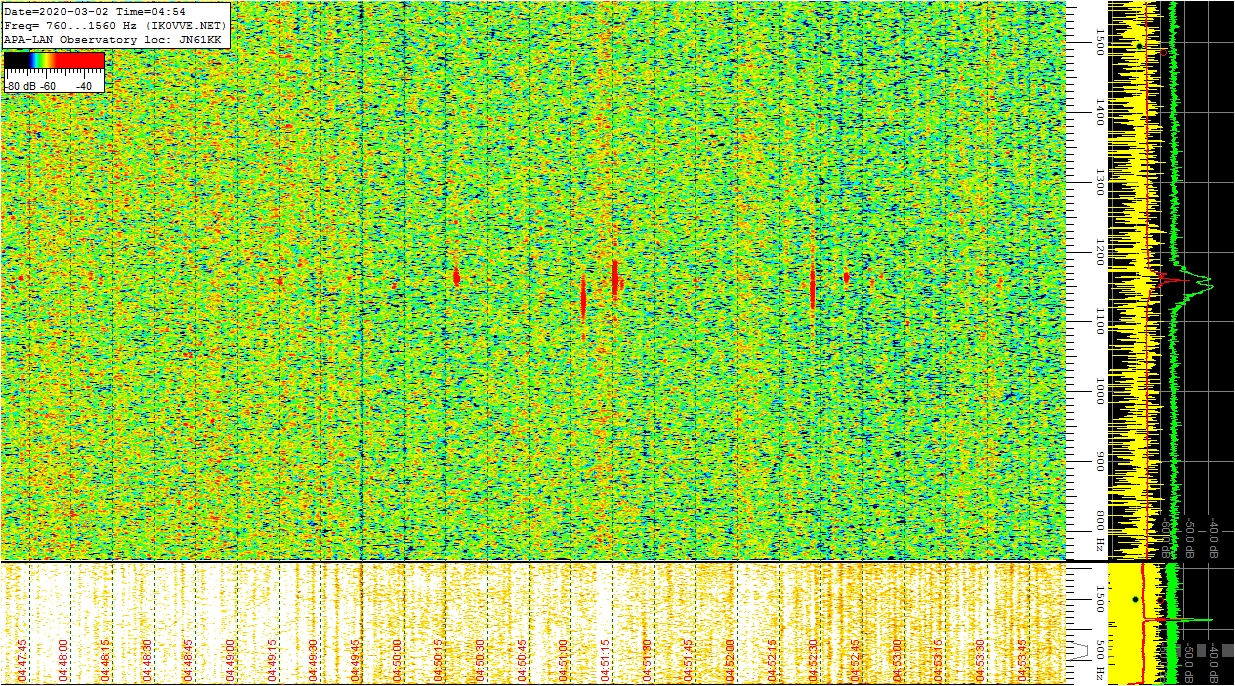Click the -40 legend label under the color bar
This screenshot has height=686, width=1235.
tap(82, 86)
